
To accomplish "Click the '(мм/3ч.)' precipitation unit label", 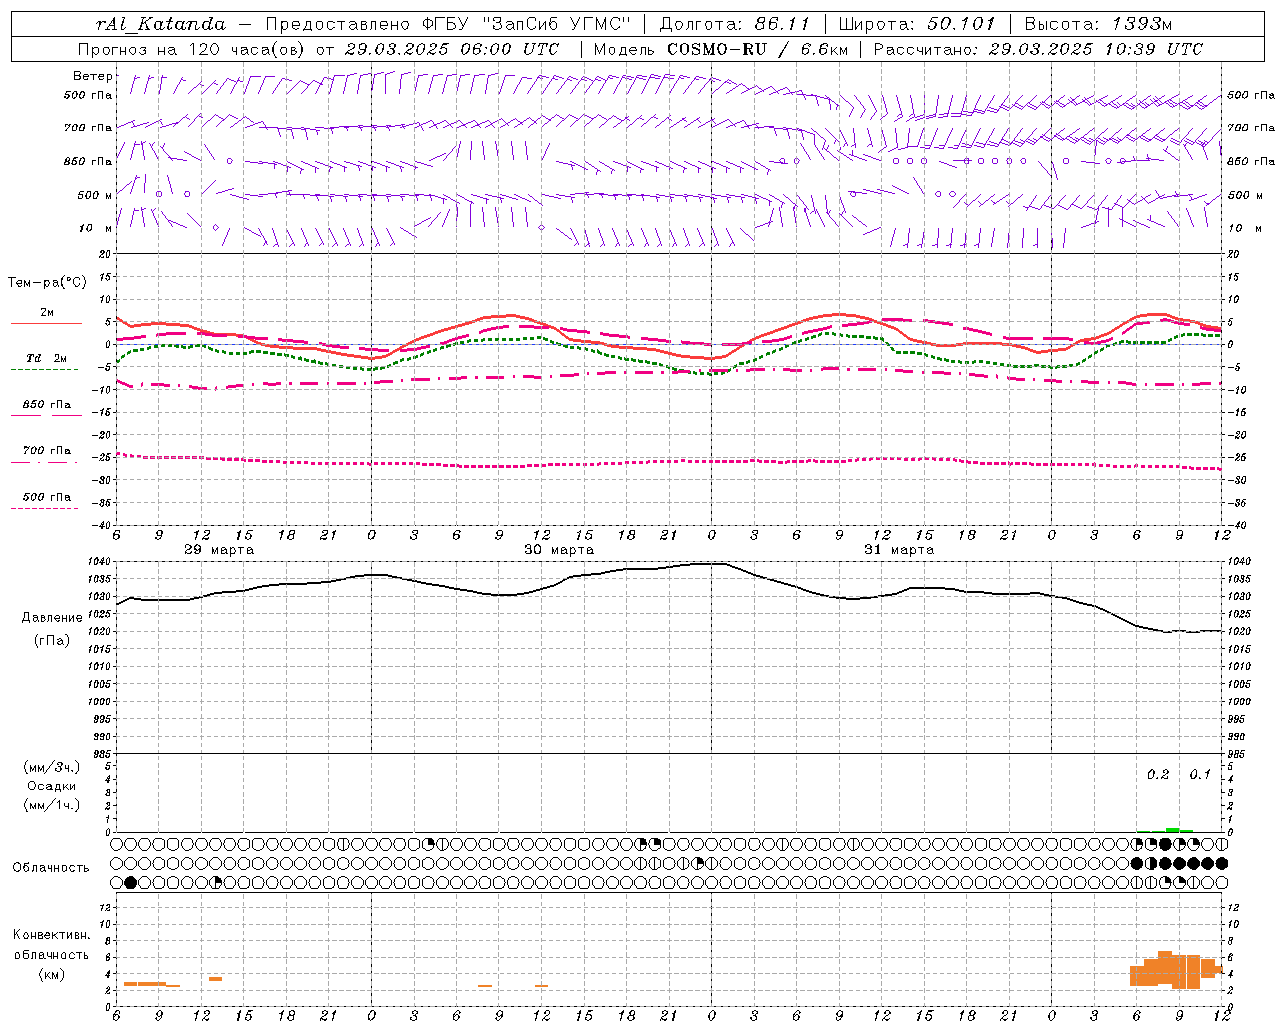I will (x=52, y=767).
